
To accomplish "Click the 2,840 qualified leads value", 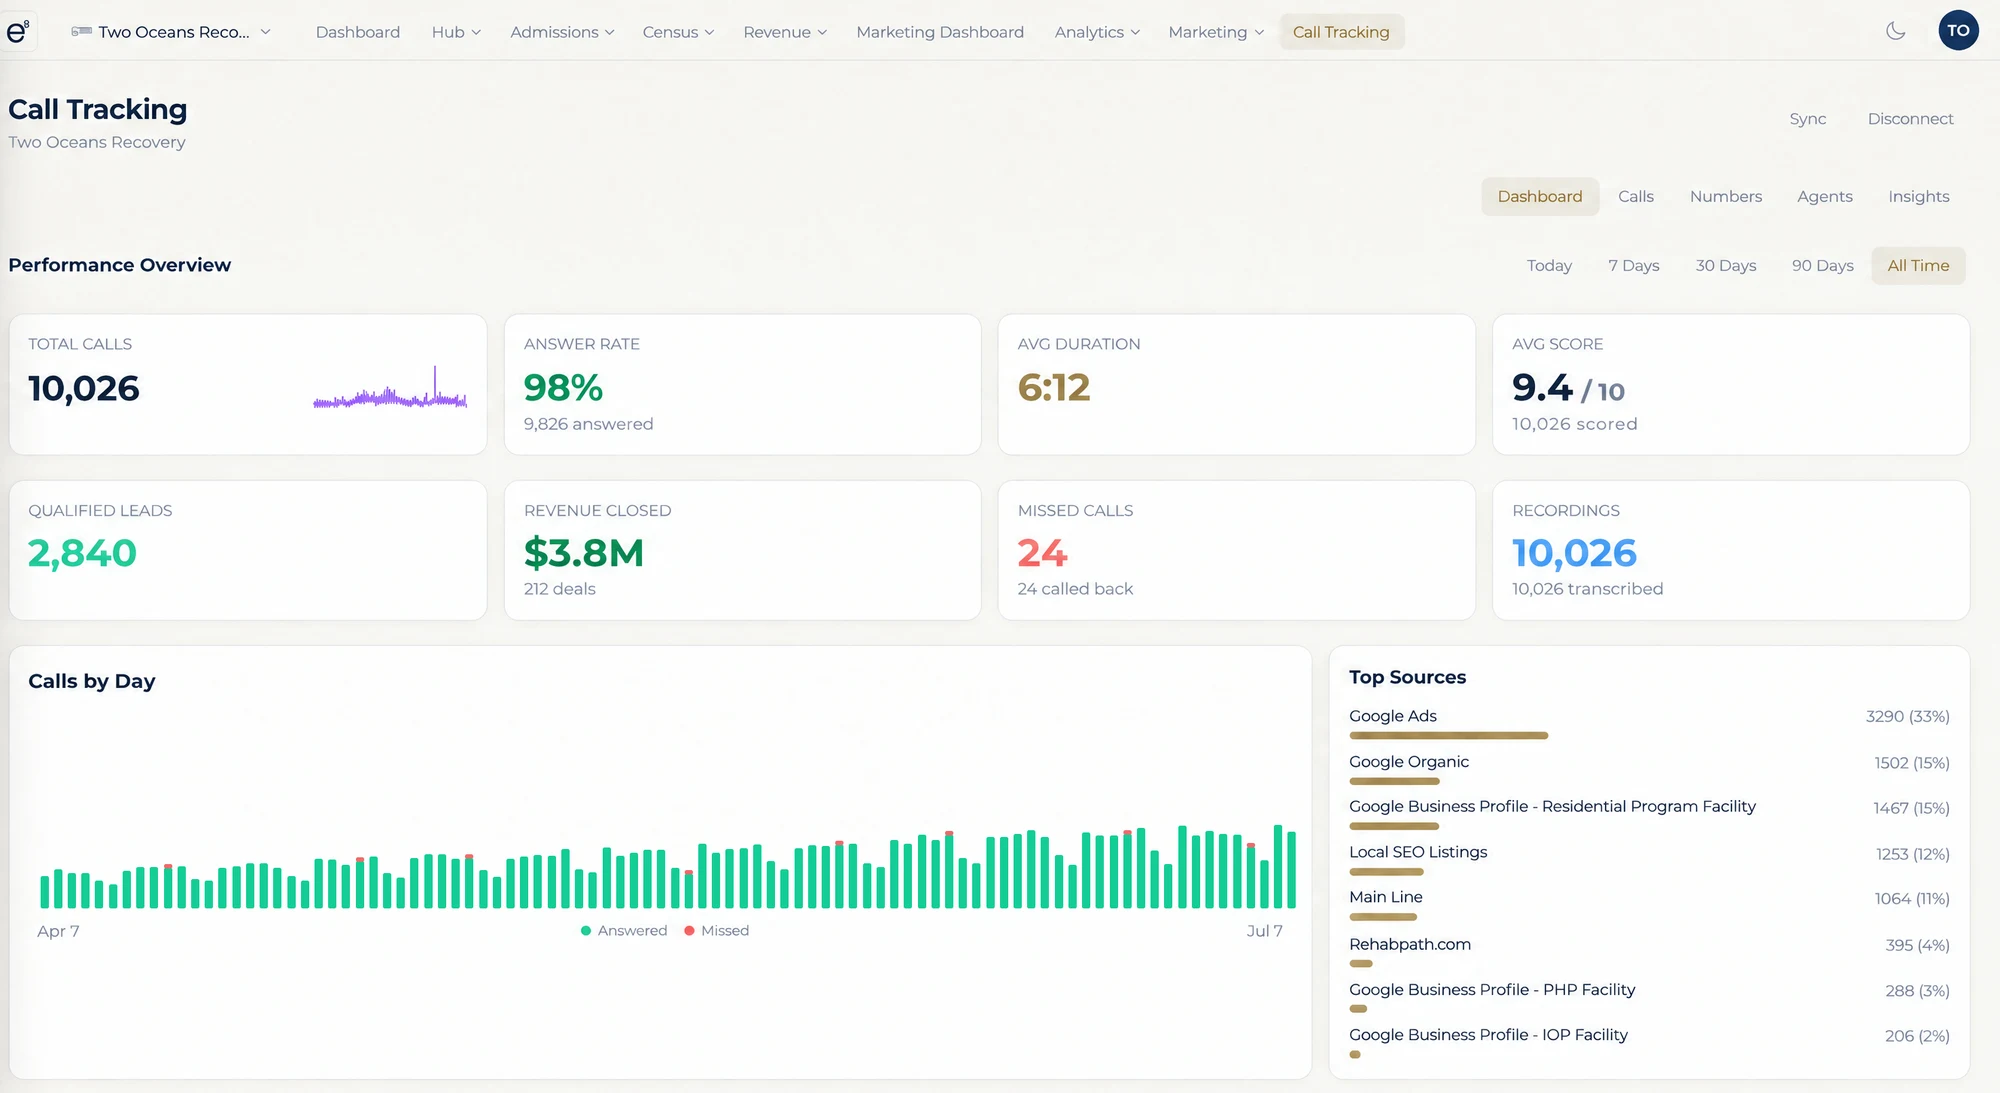I will tap(82, 553).
